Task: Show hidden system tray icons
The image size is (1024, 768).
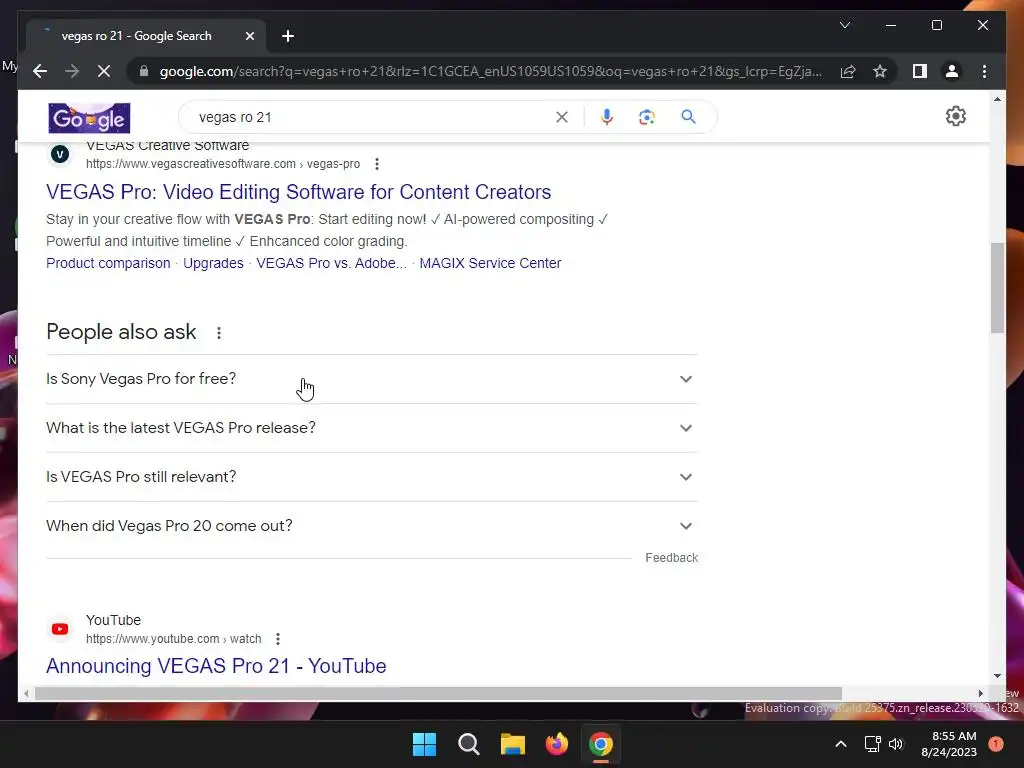Action: pos(841,744)
